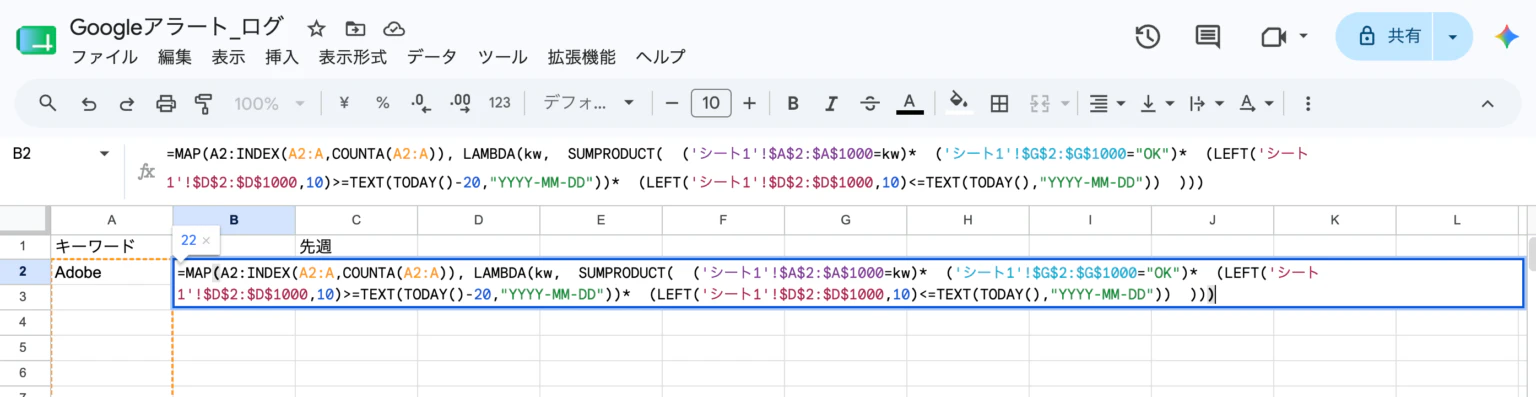1536x397 pixels.
Task: Increase decimal places
Action: click(x=460, y=103)
